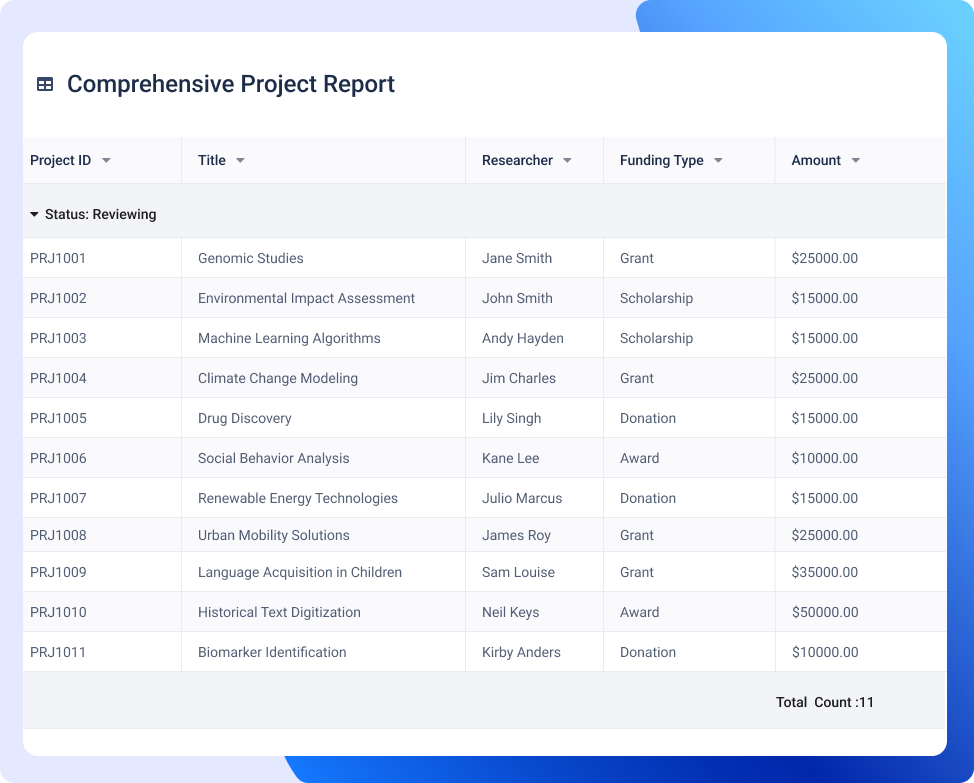This screenshot has height=783, width=974.
Task: Click the Genomic Studies title cell
Action: click(250, 258)
